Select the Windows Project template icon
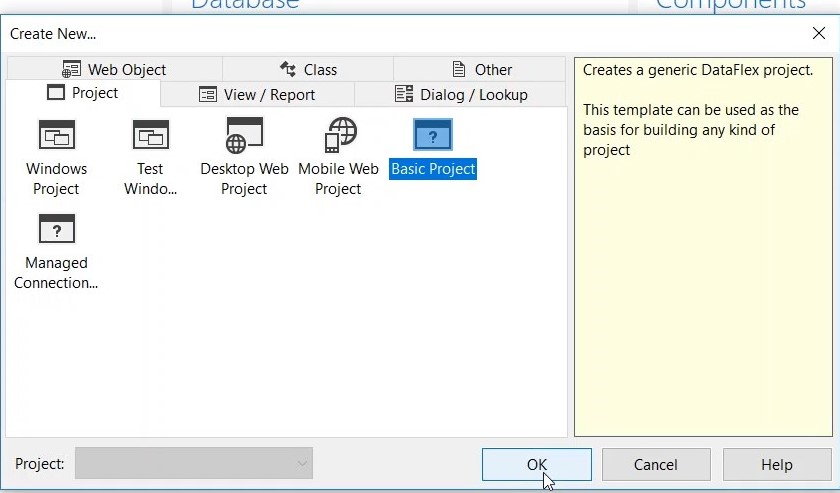The image size is (840, 493). 56,135
